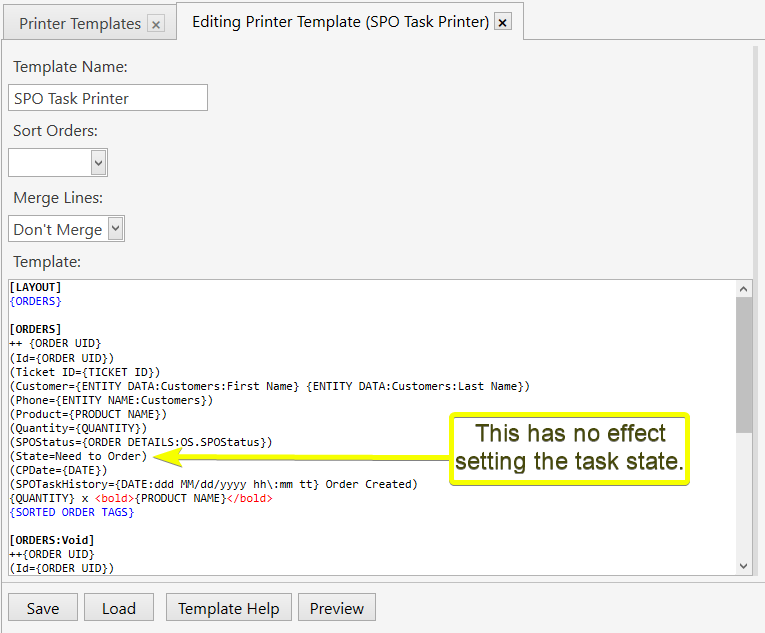Click the (Product={PRODUCT NAME}) line
The width and height of the screenshot is (765, 633).
tap(88, 414)
